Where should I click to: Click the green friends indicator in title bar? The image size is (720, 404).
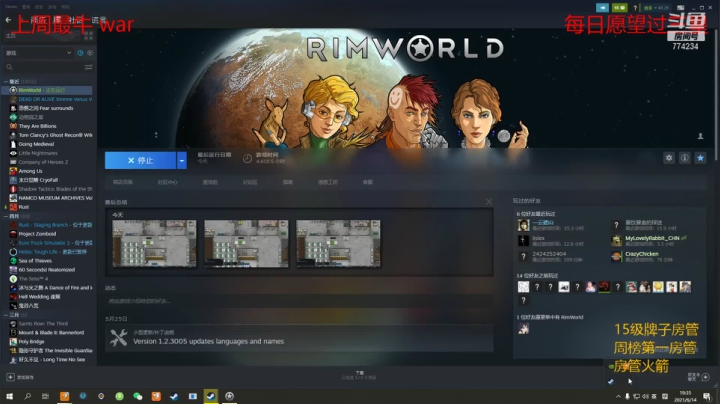coord(619,8)
